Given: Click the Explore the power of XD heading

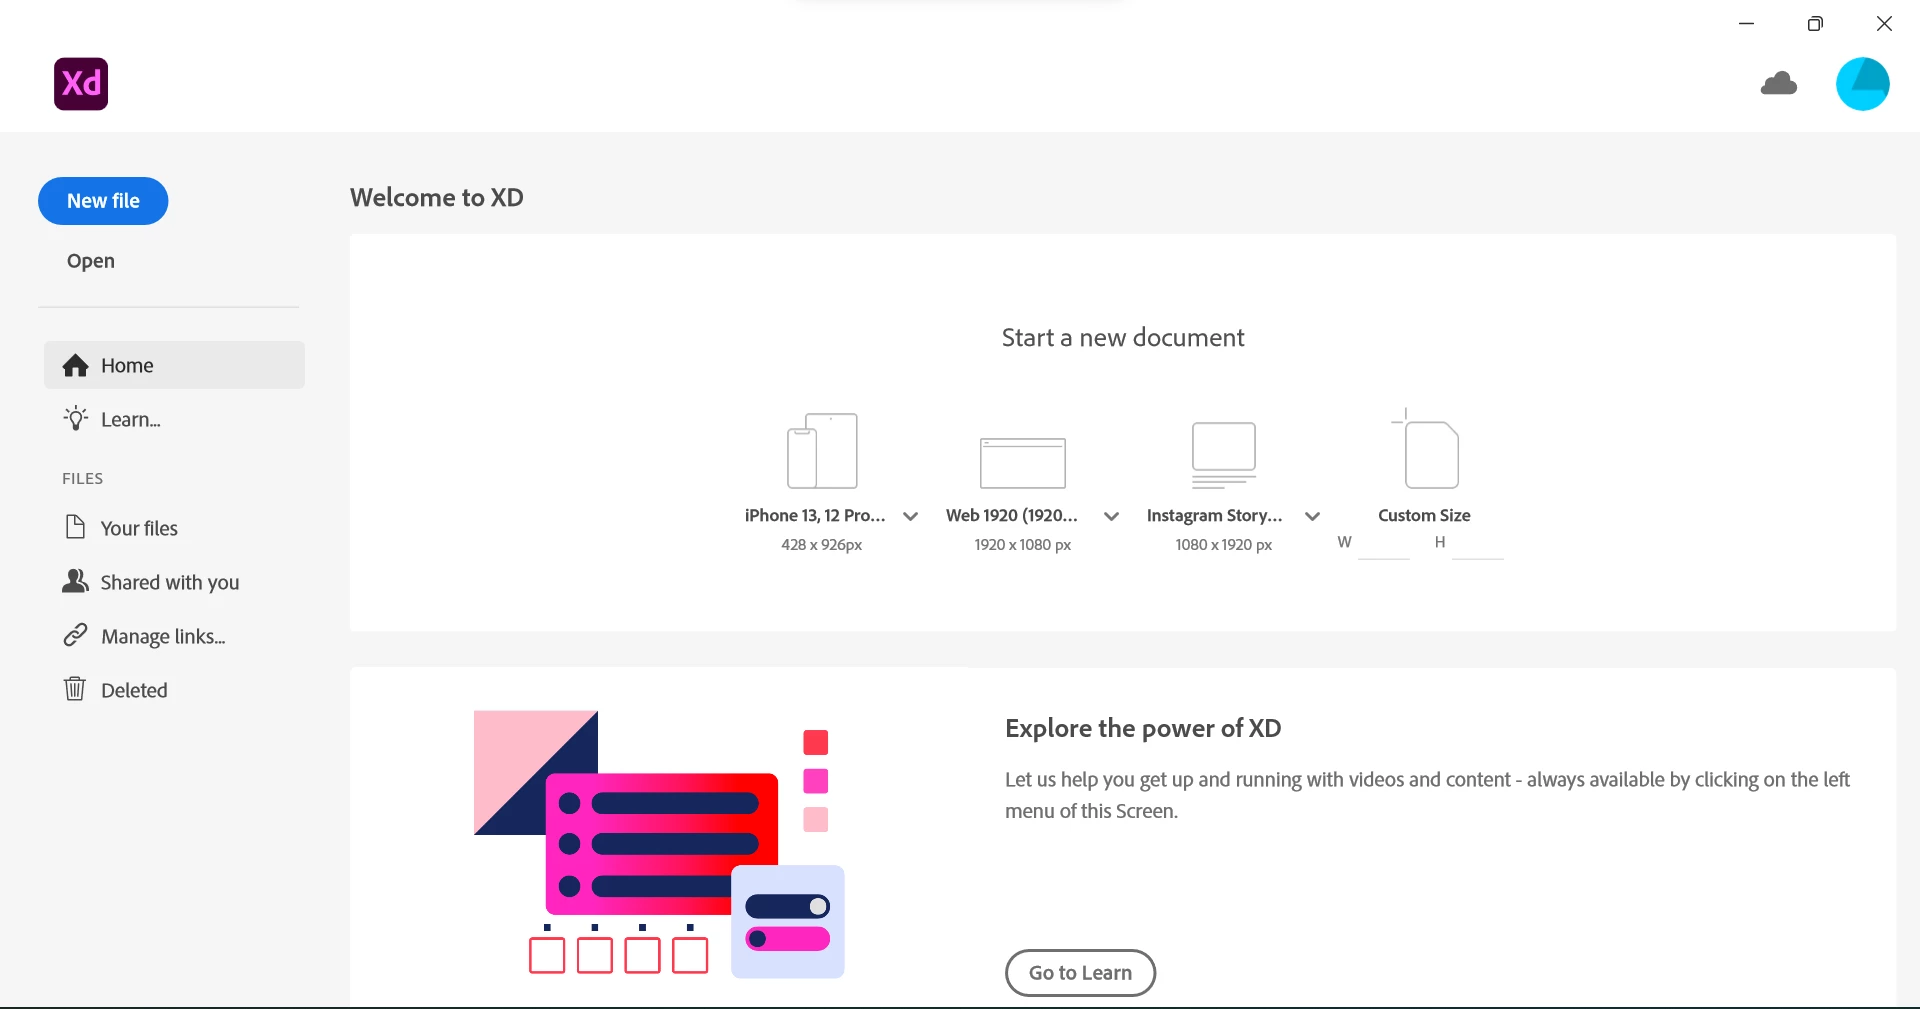Looking at the screenshot, I should (1143, 728).
